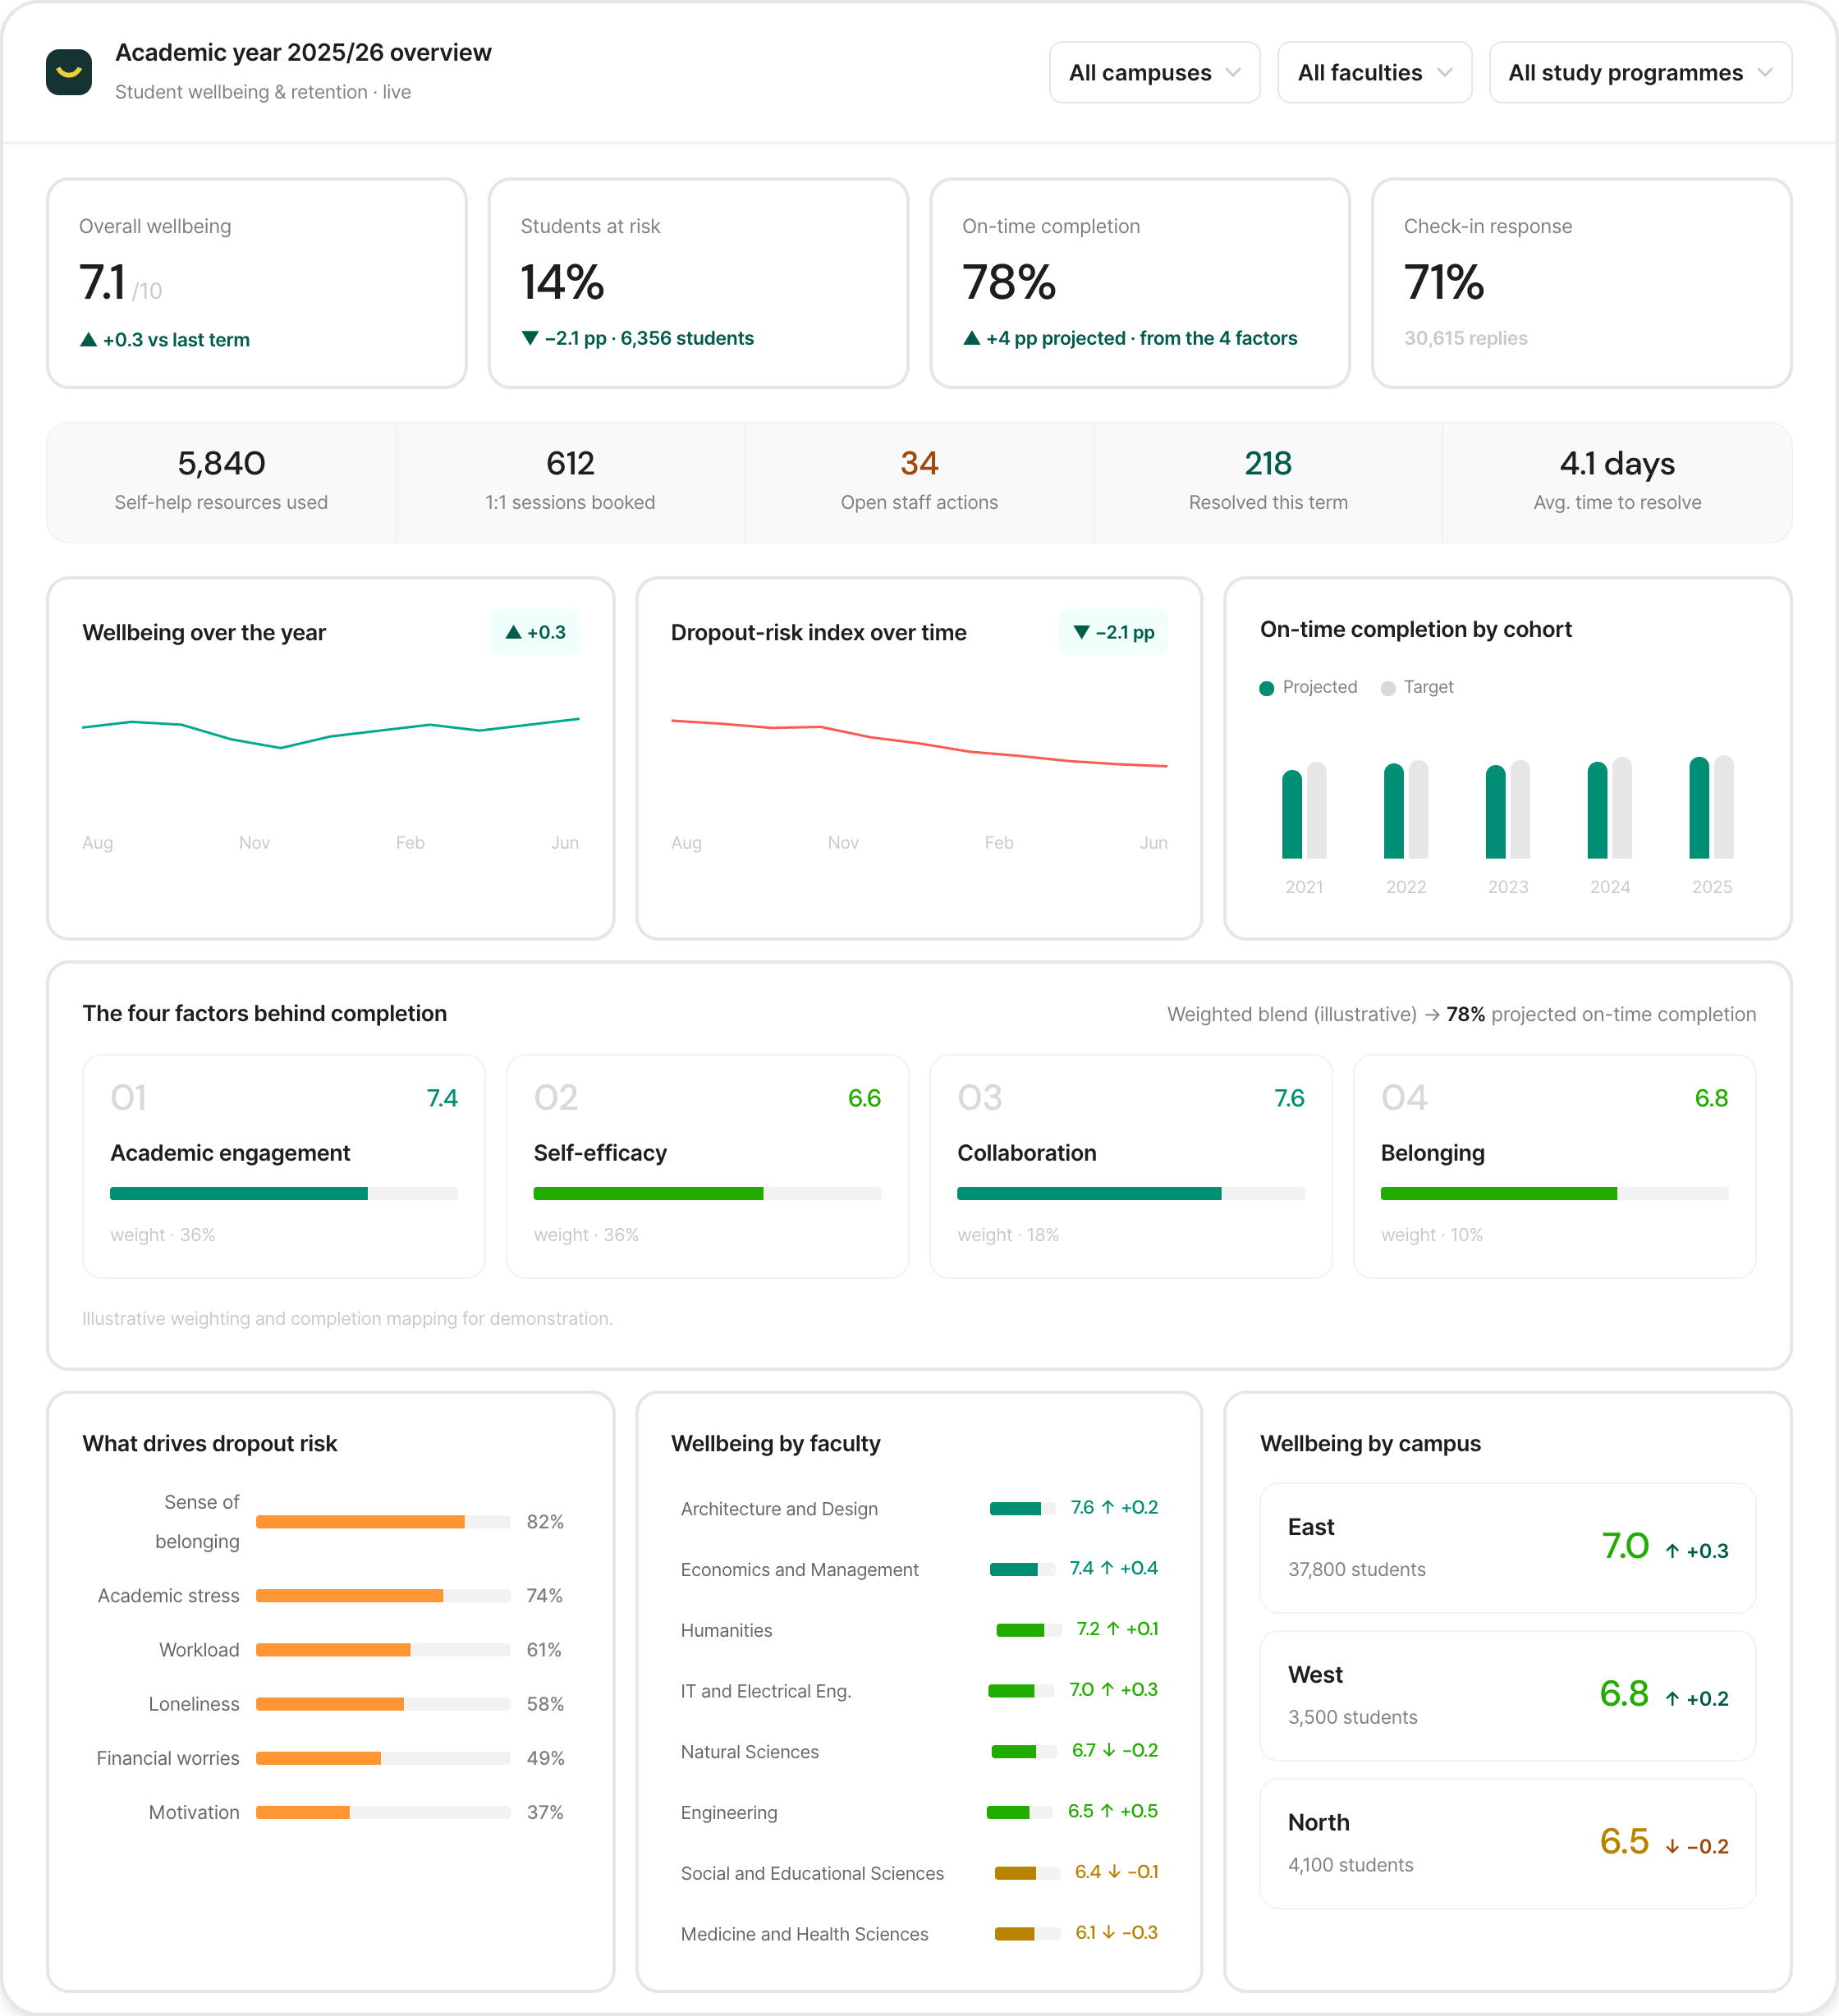Click the up arrow beside West +0.2
The height and width of the screenshot is (2016, 1839).
point(1672,1699)
